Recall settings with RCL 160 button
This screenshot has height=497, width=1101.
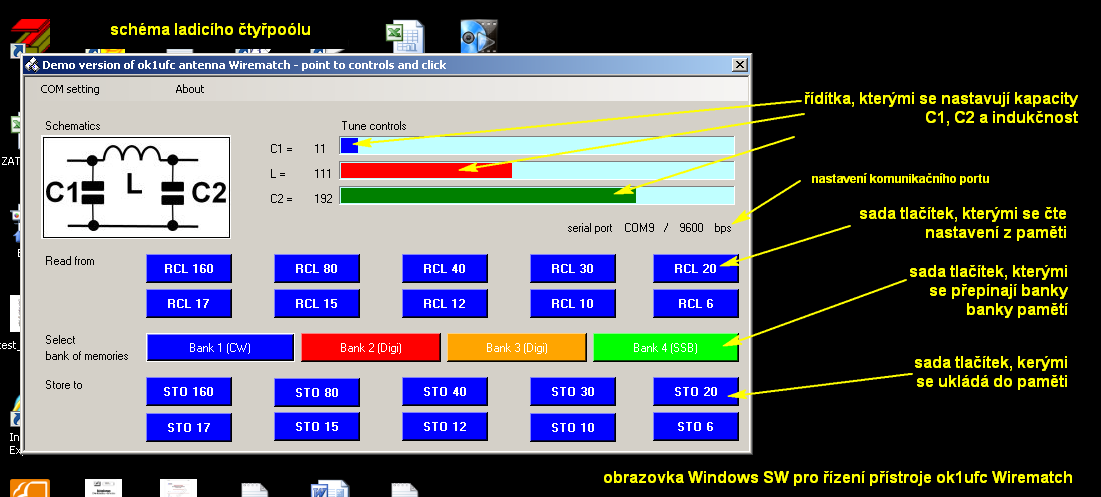tap(189, 269)
